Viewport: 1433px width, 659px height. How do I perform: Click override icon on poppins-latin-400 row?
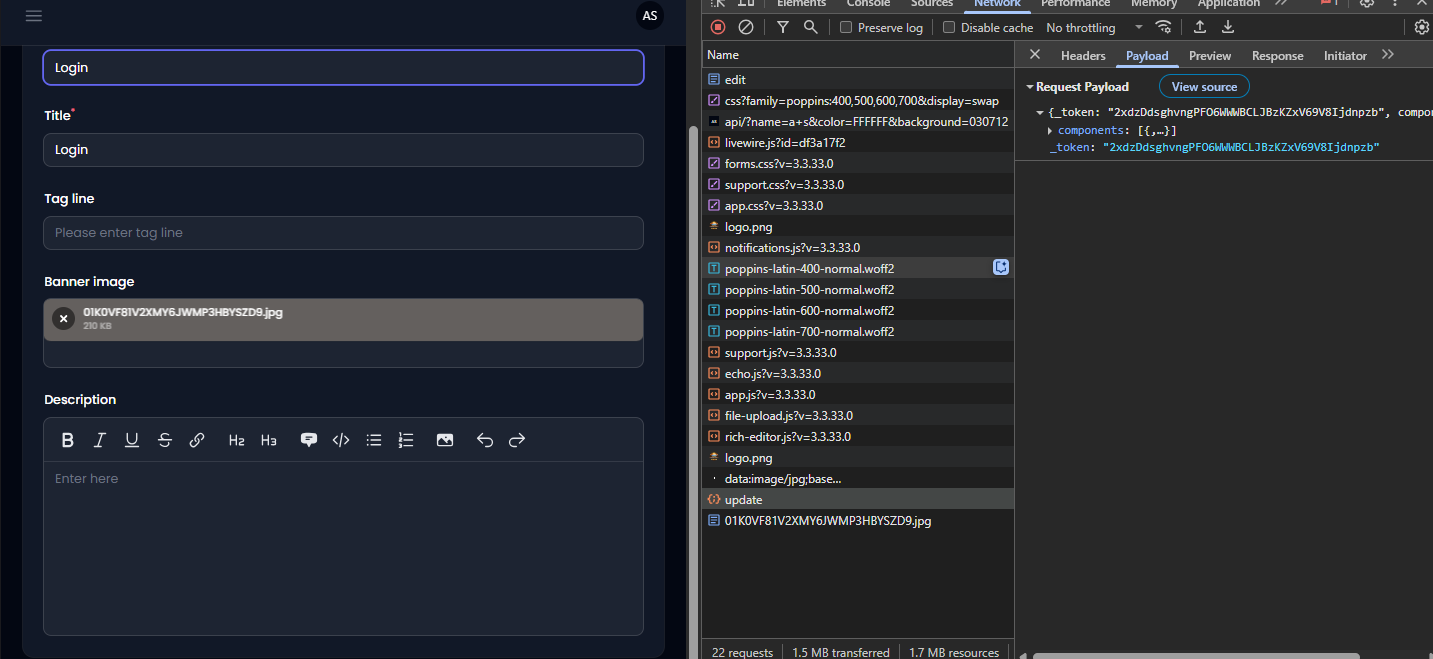click(x=1001, y=267)
